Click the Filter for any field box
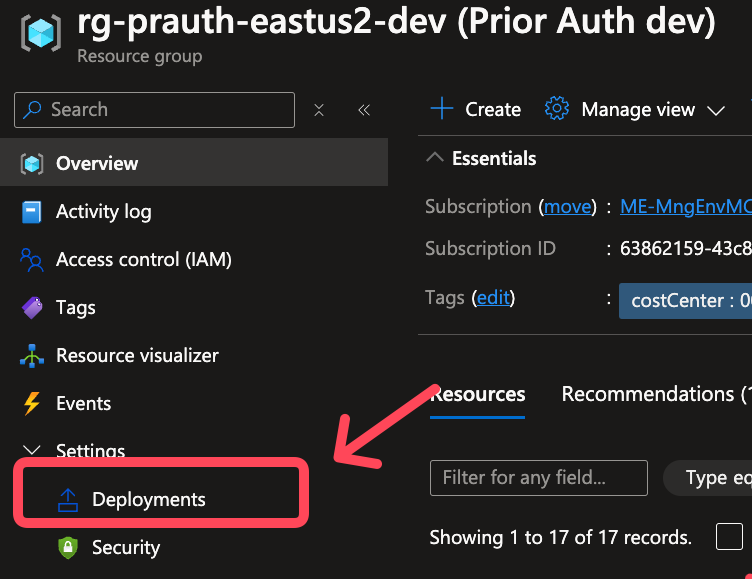This screenshot has height=579, width=752. pos(539,478)
